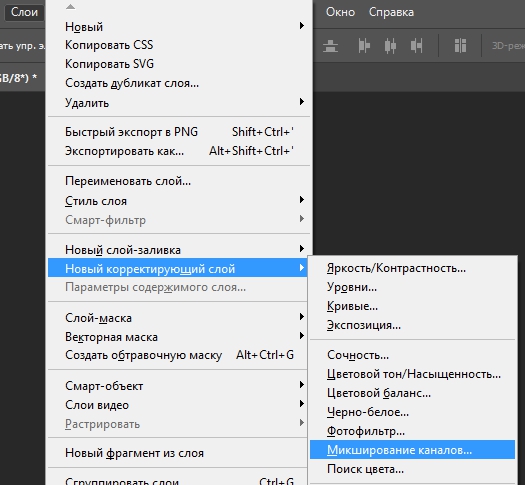Open the Справка menu

coord(391,12)
